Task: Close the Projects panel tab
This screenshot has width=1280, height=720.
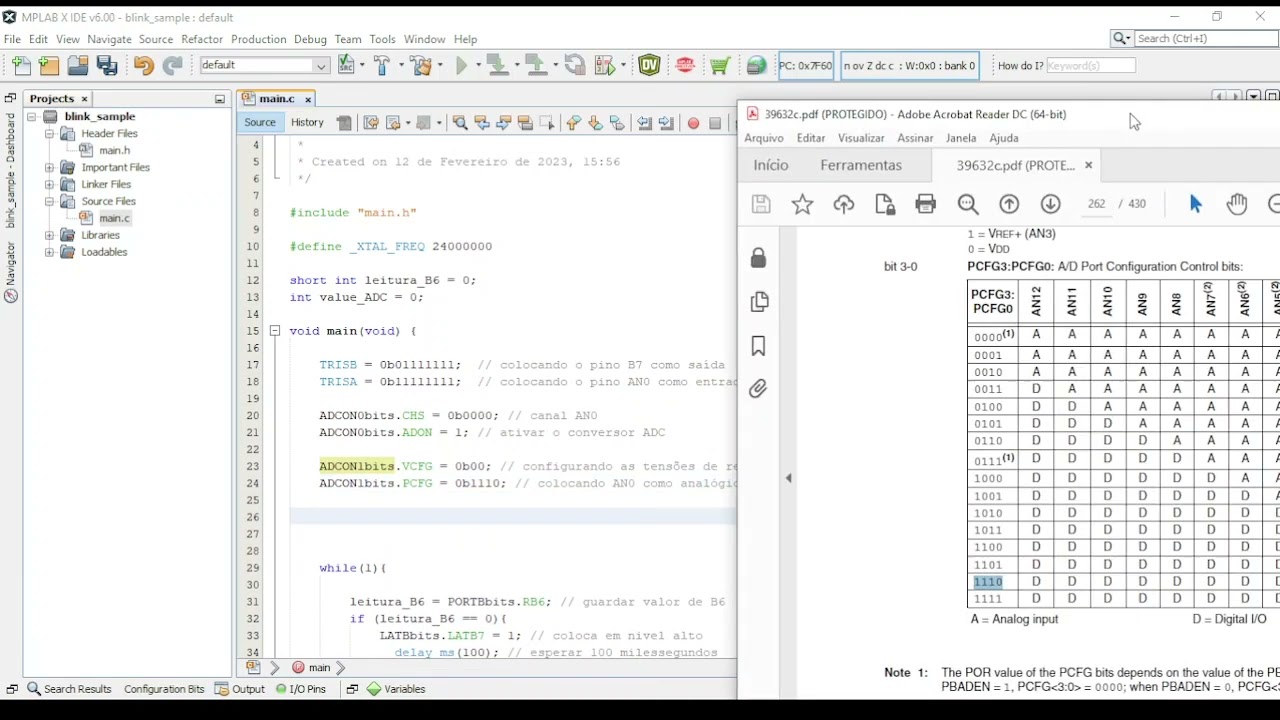Action: point(84,99)
